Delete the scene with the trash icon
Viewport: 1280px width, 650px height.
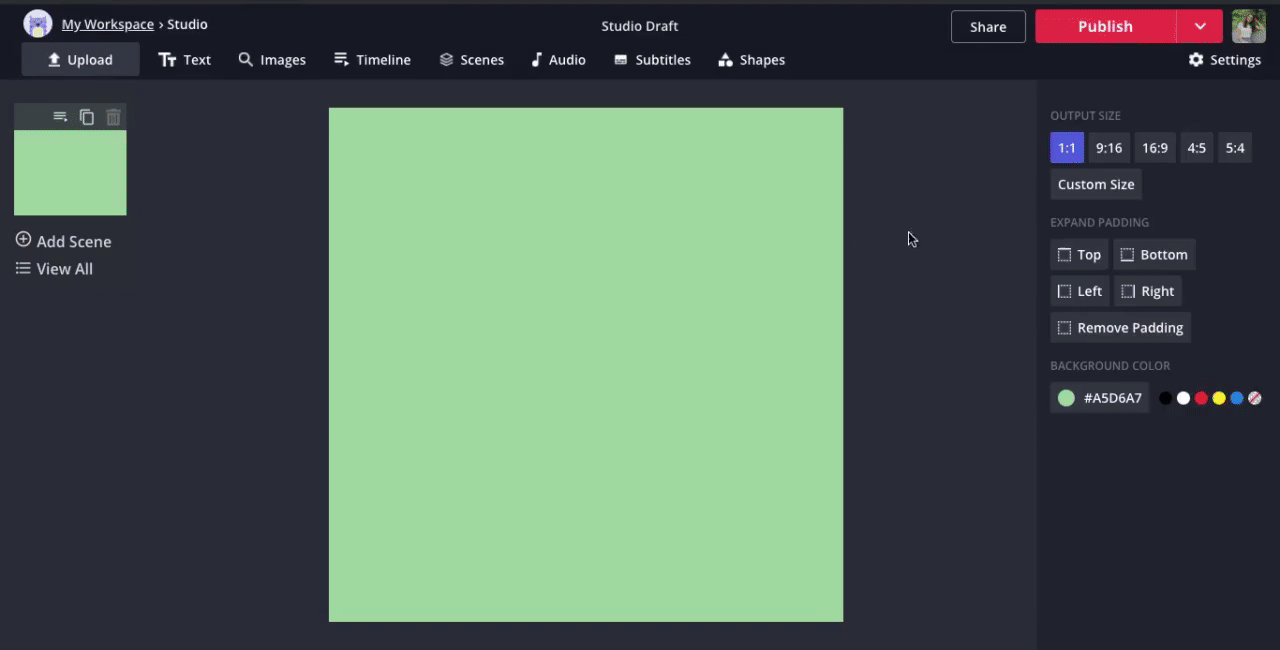click(x=113, y=117)
